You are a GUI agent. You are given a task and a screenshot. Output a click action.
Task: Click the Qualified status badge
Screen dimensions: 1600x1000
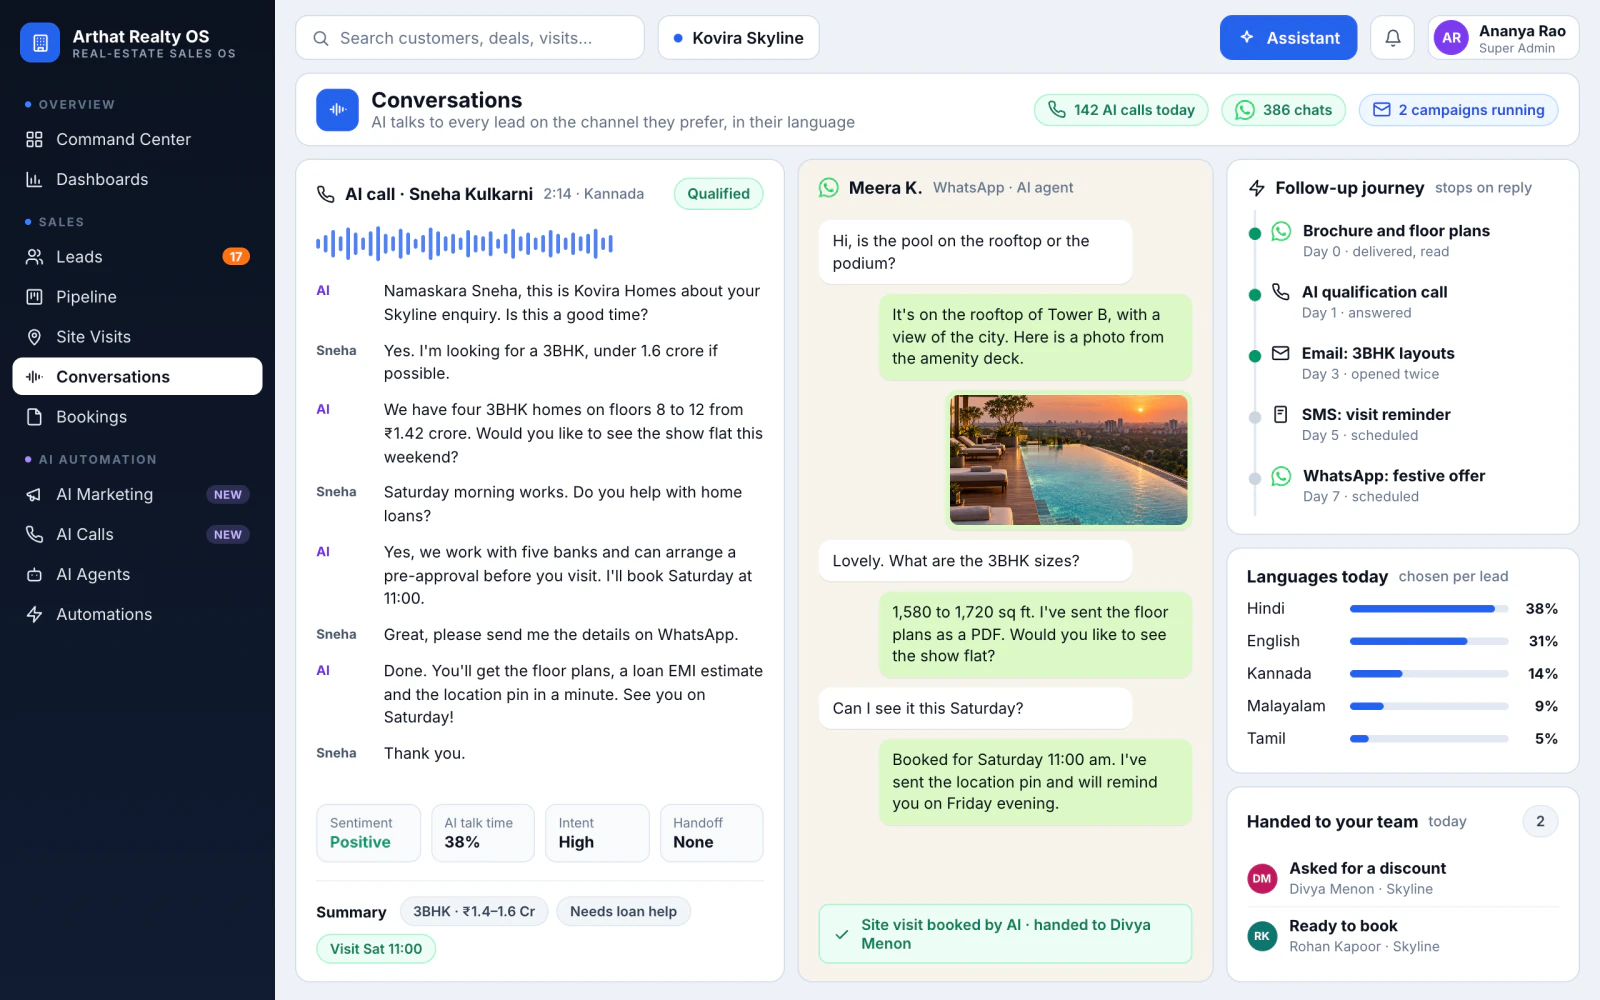point(718,194)
